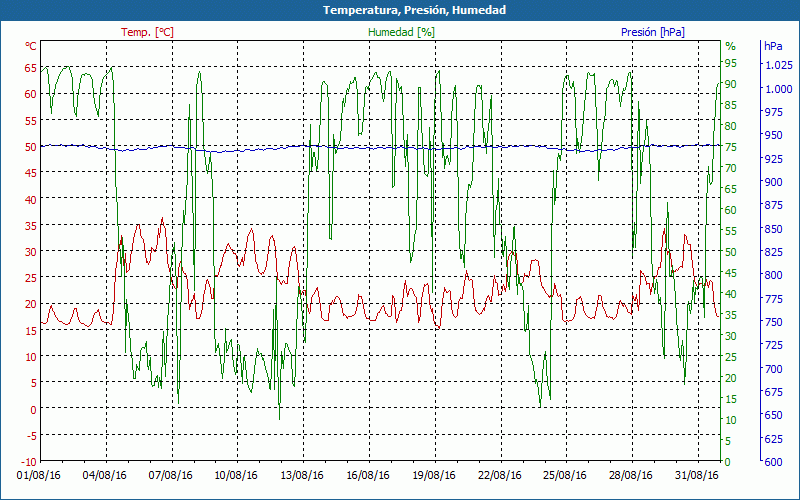This screenshot has height=500, width=800.
Task: Click the '25/08/16' date axis label
Action: coord(565,476)
